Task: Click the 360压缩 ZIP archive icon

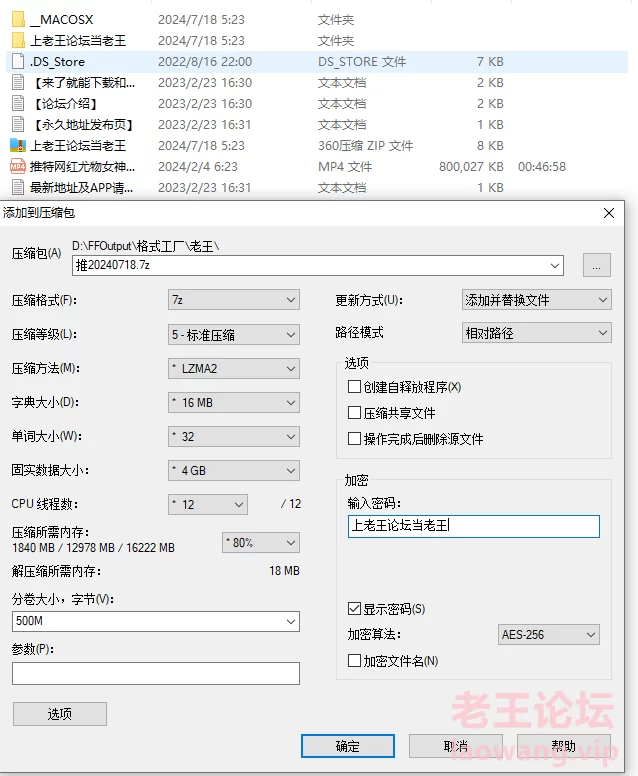Action: 18,146
